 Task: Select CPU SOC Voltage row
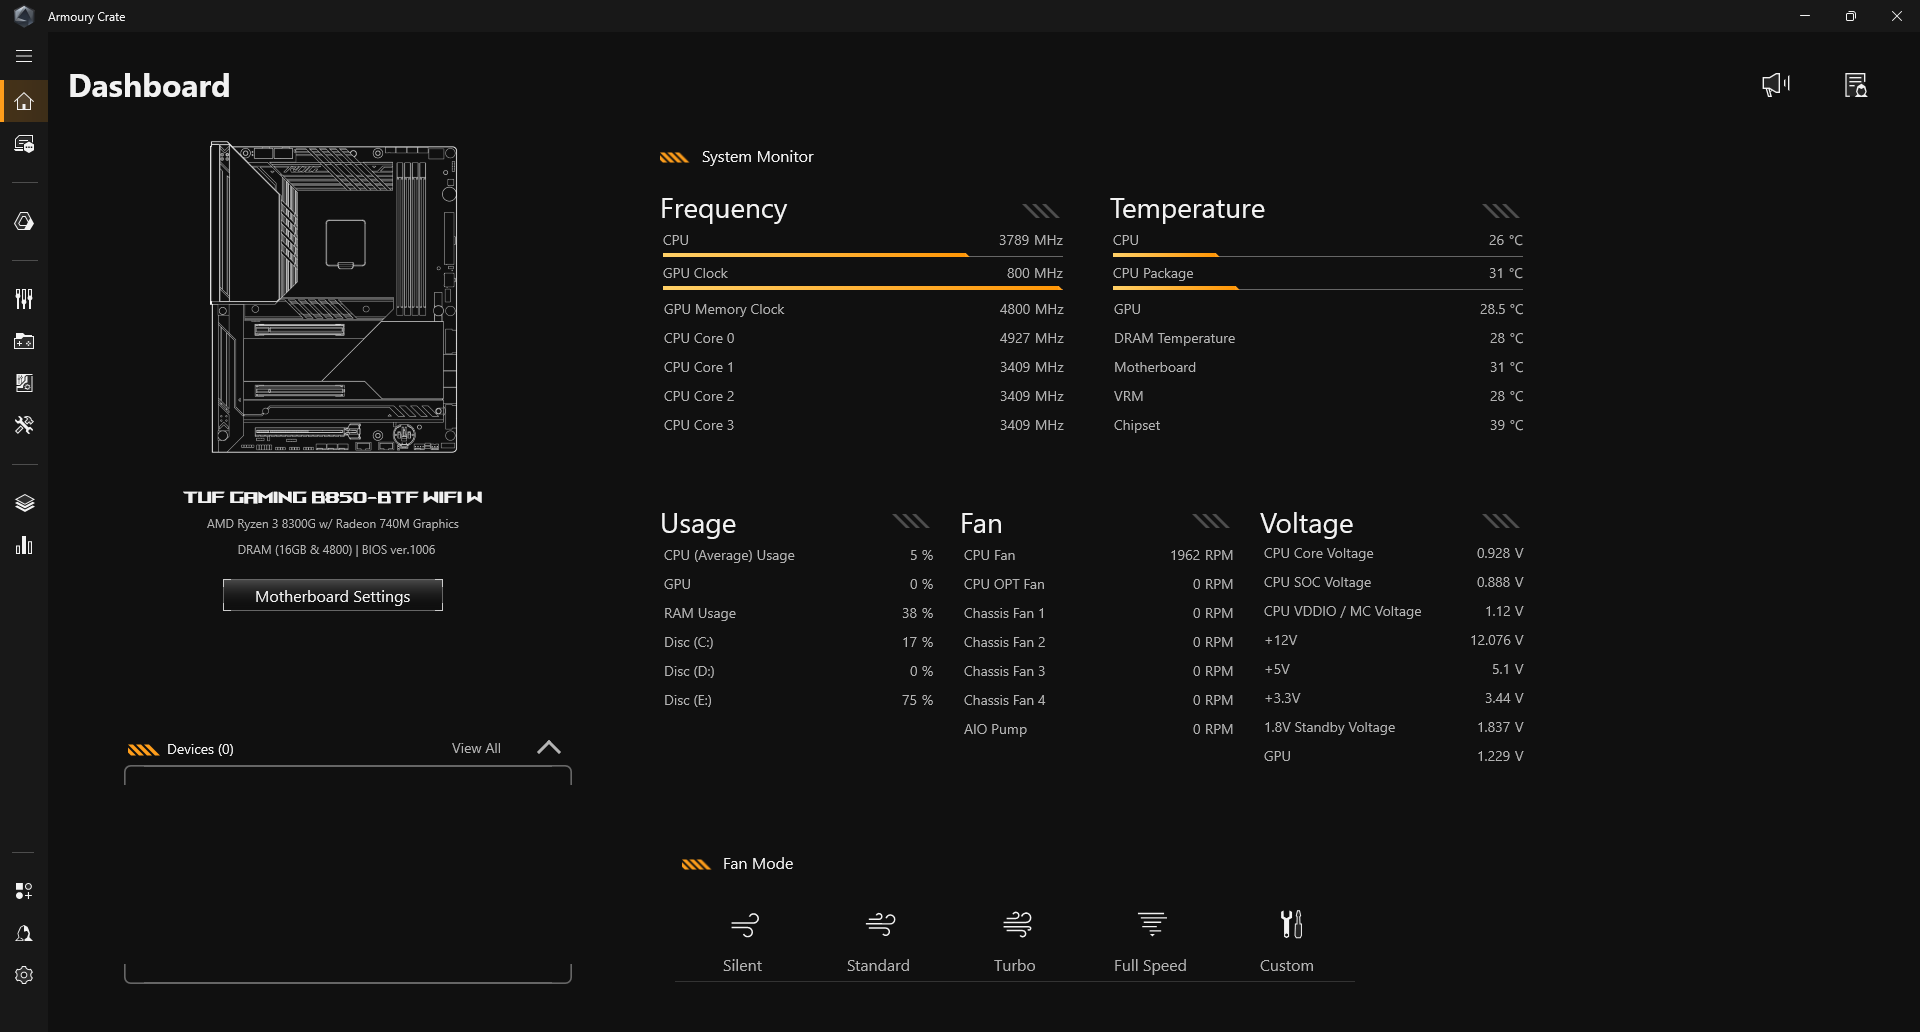click(1393, 582)
